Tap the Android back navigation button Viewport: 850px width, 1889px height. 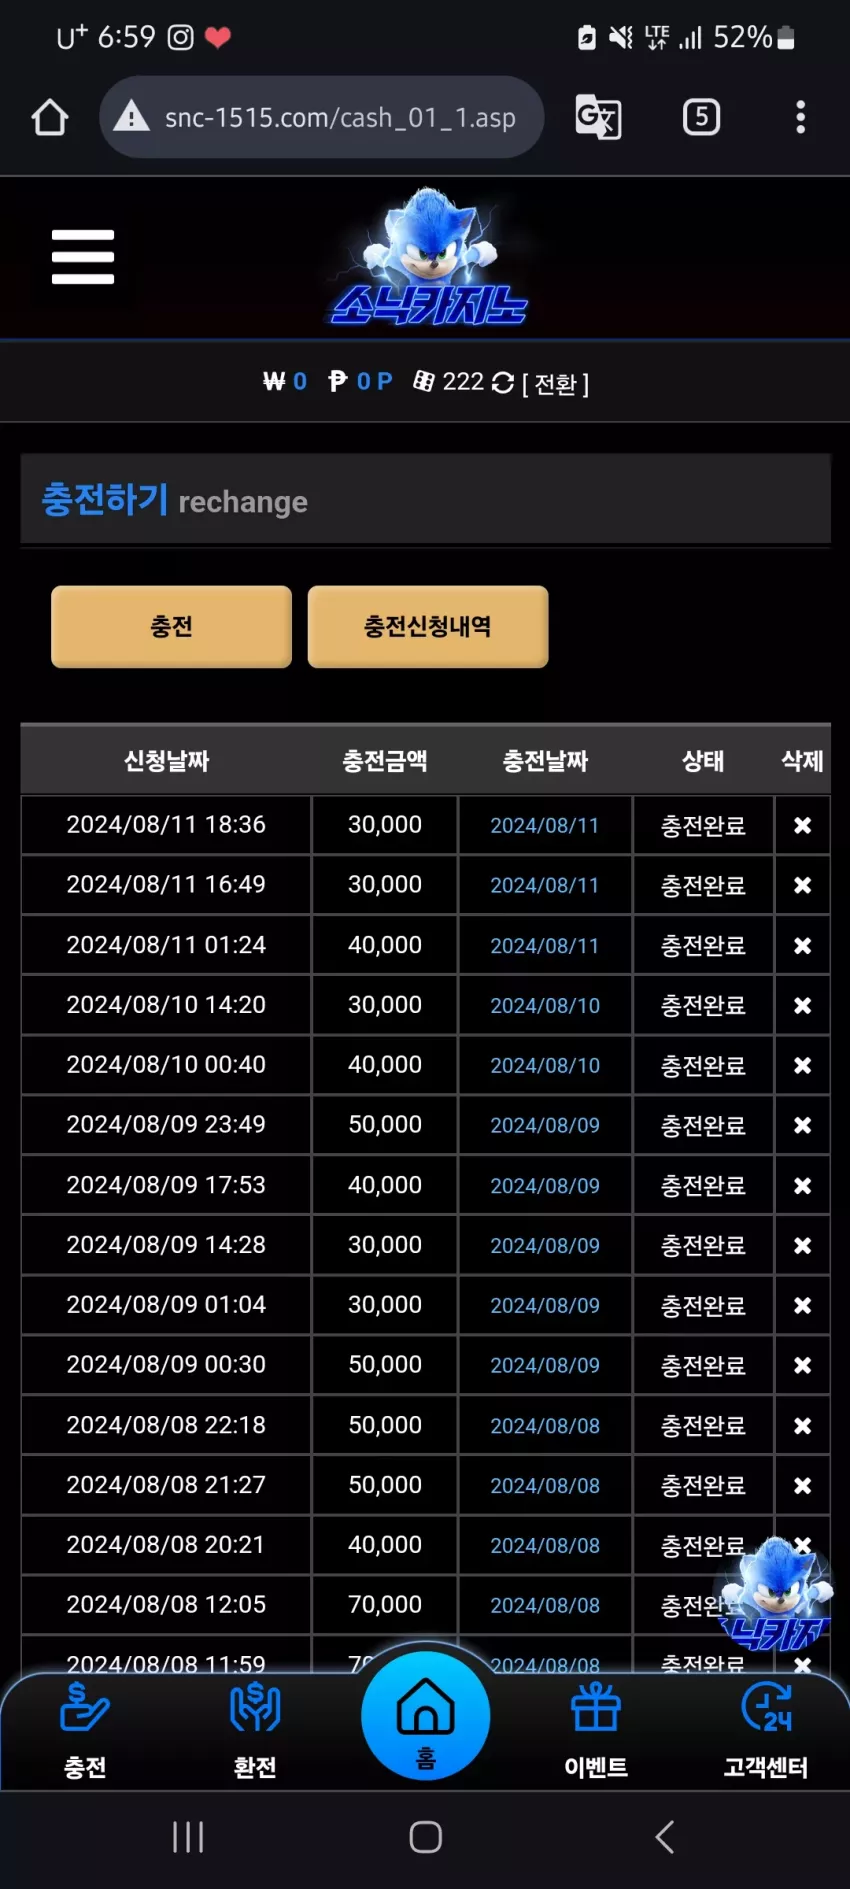point(664,1836)
